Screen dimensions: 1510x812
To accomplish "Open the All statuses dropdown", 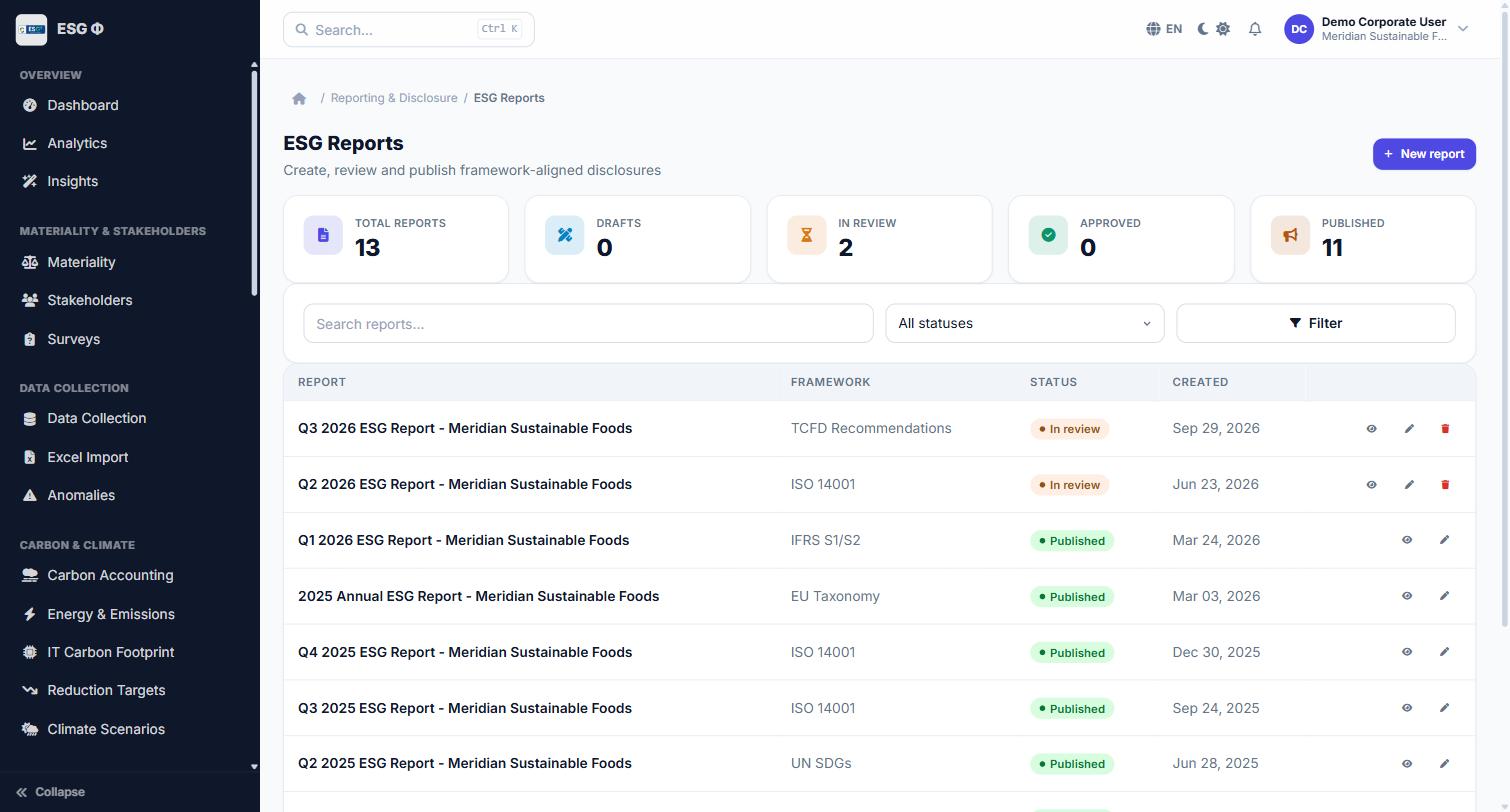I will (1025, 323).
